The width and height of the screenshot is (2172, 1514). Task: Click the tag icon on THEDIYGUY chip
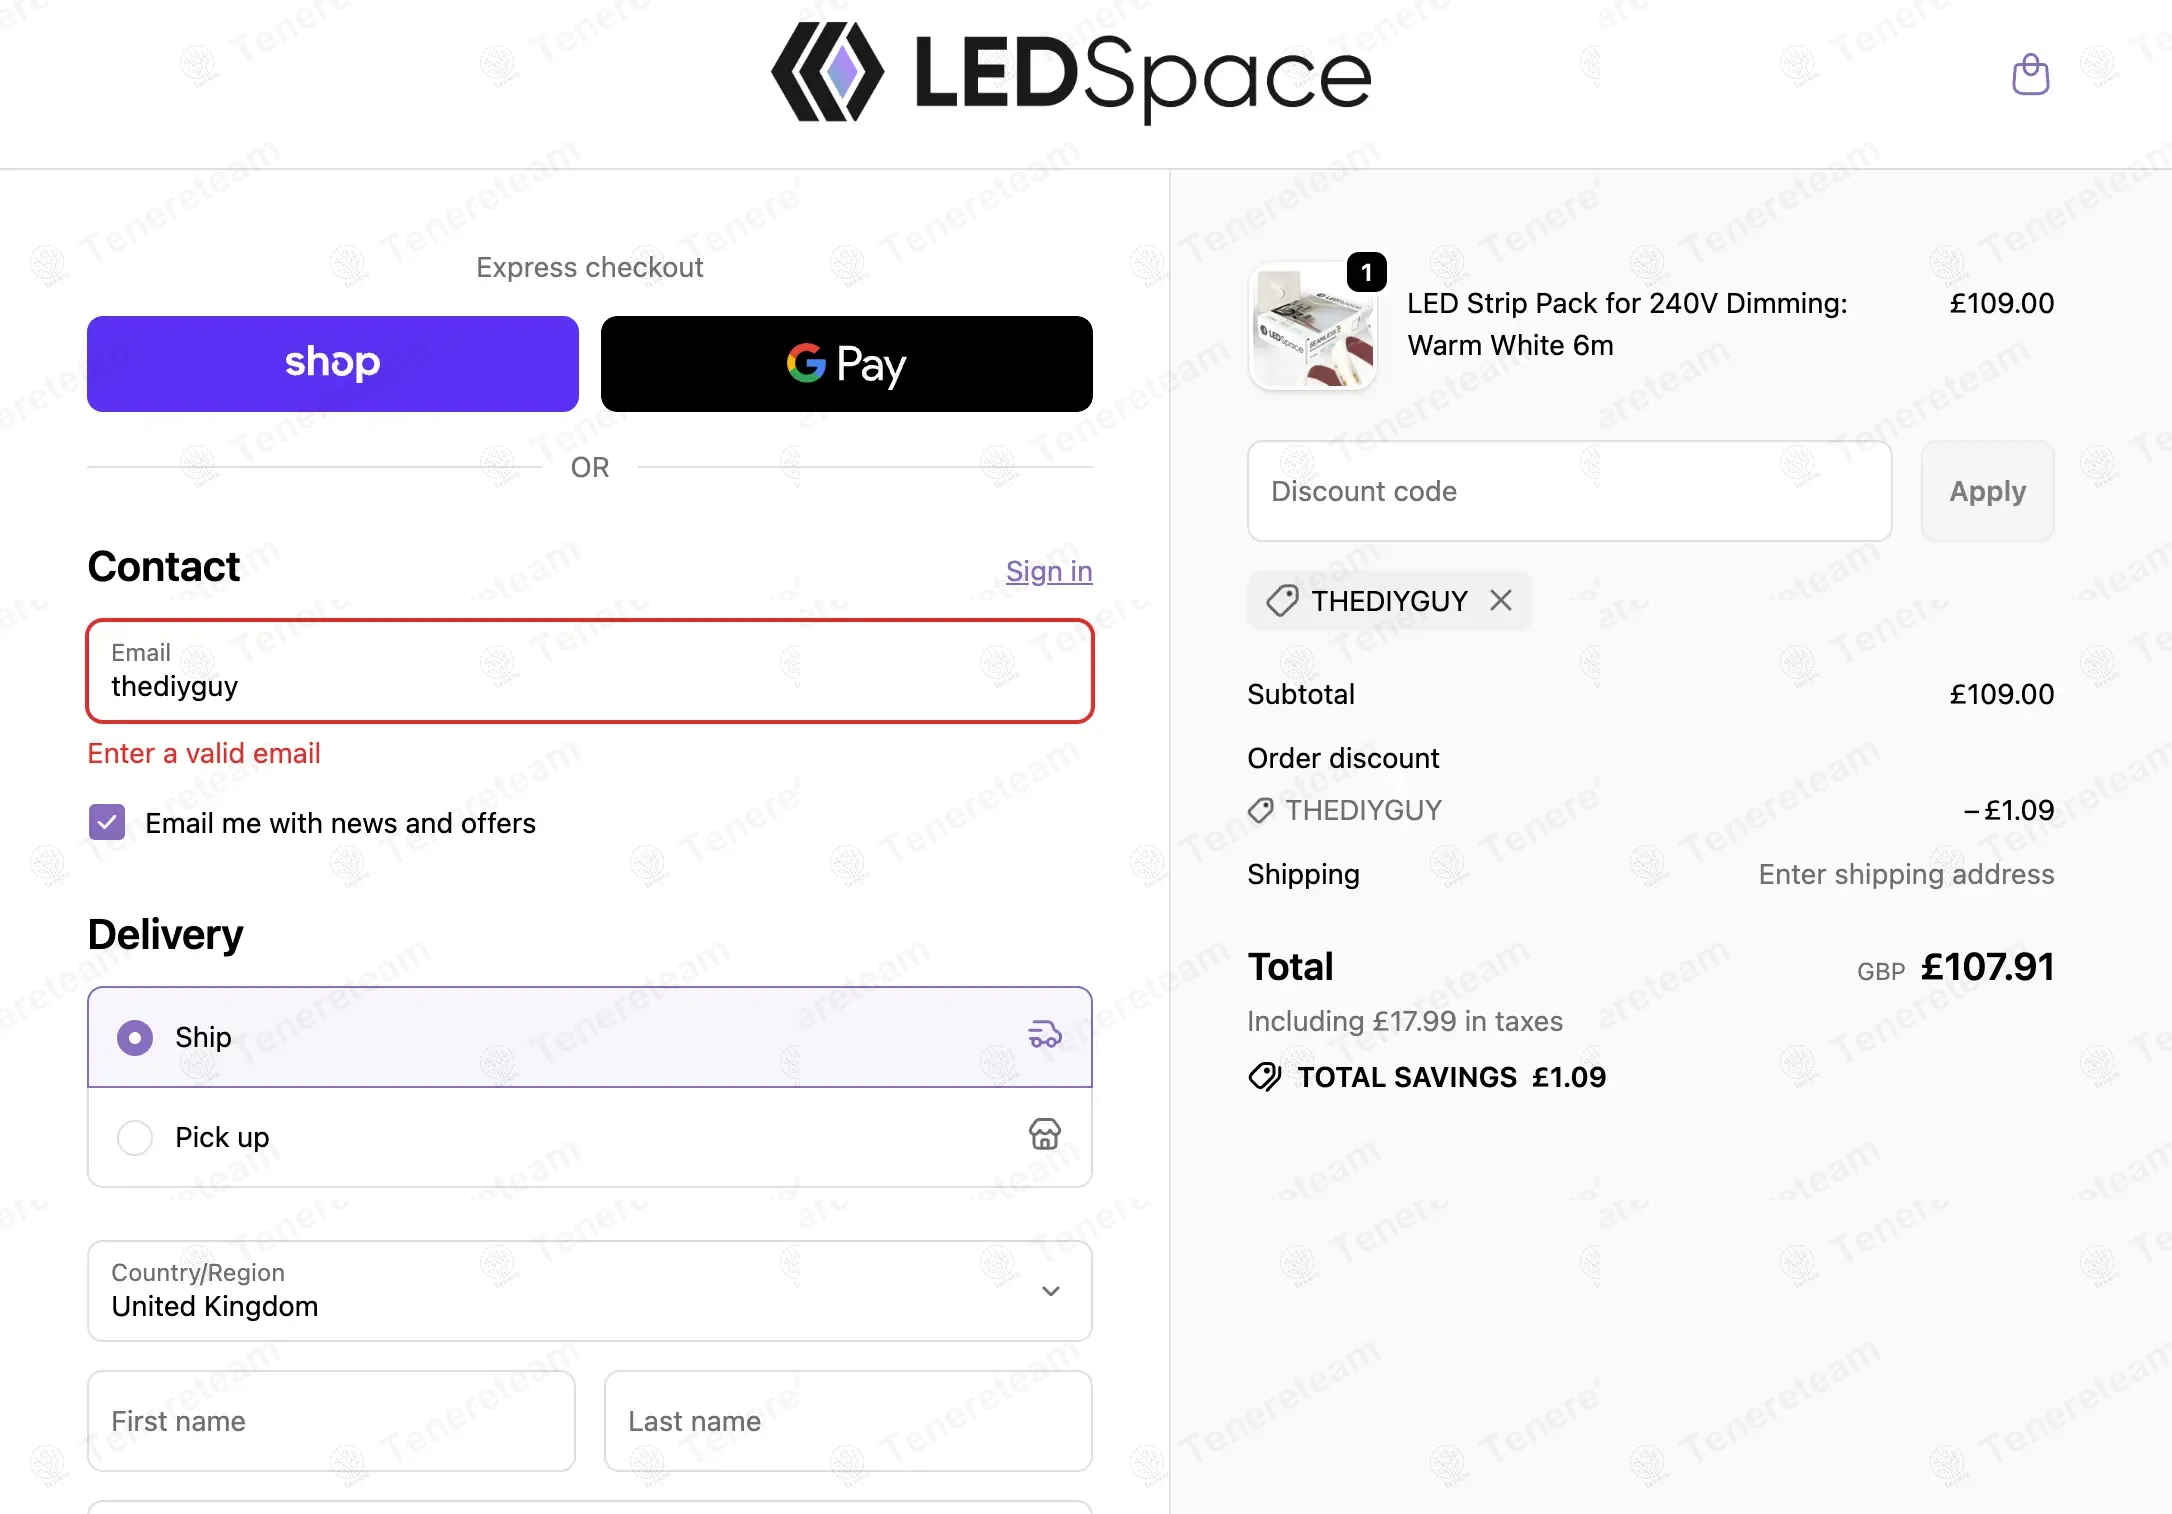click(1281, 600)
